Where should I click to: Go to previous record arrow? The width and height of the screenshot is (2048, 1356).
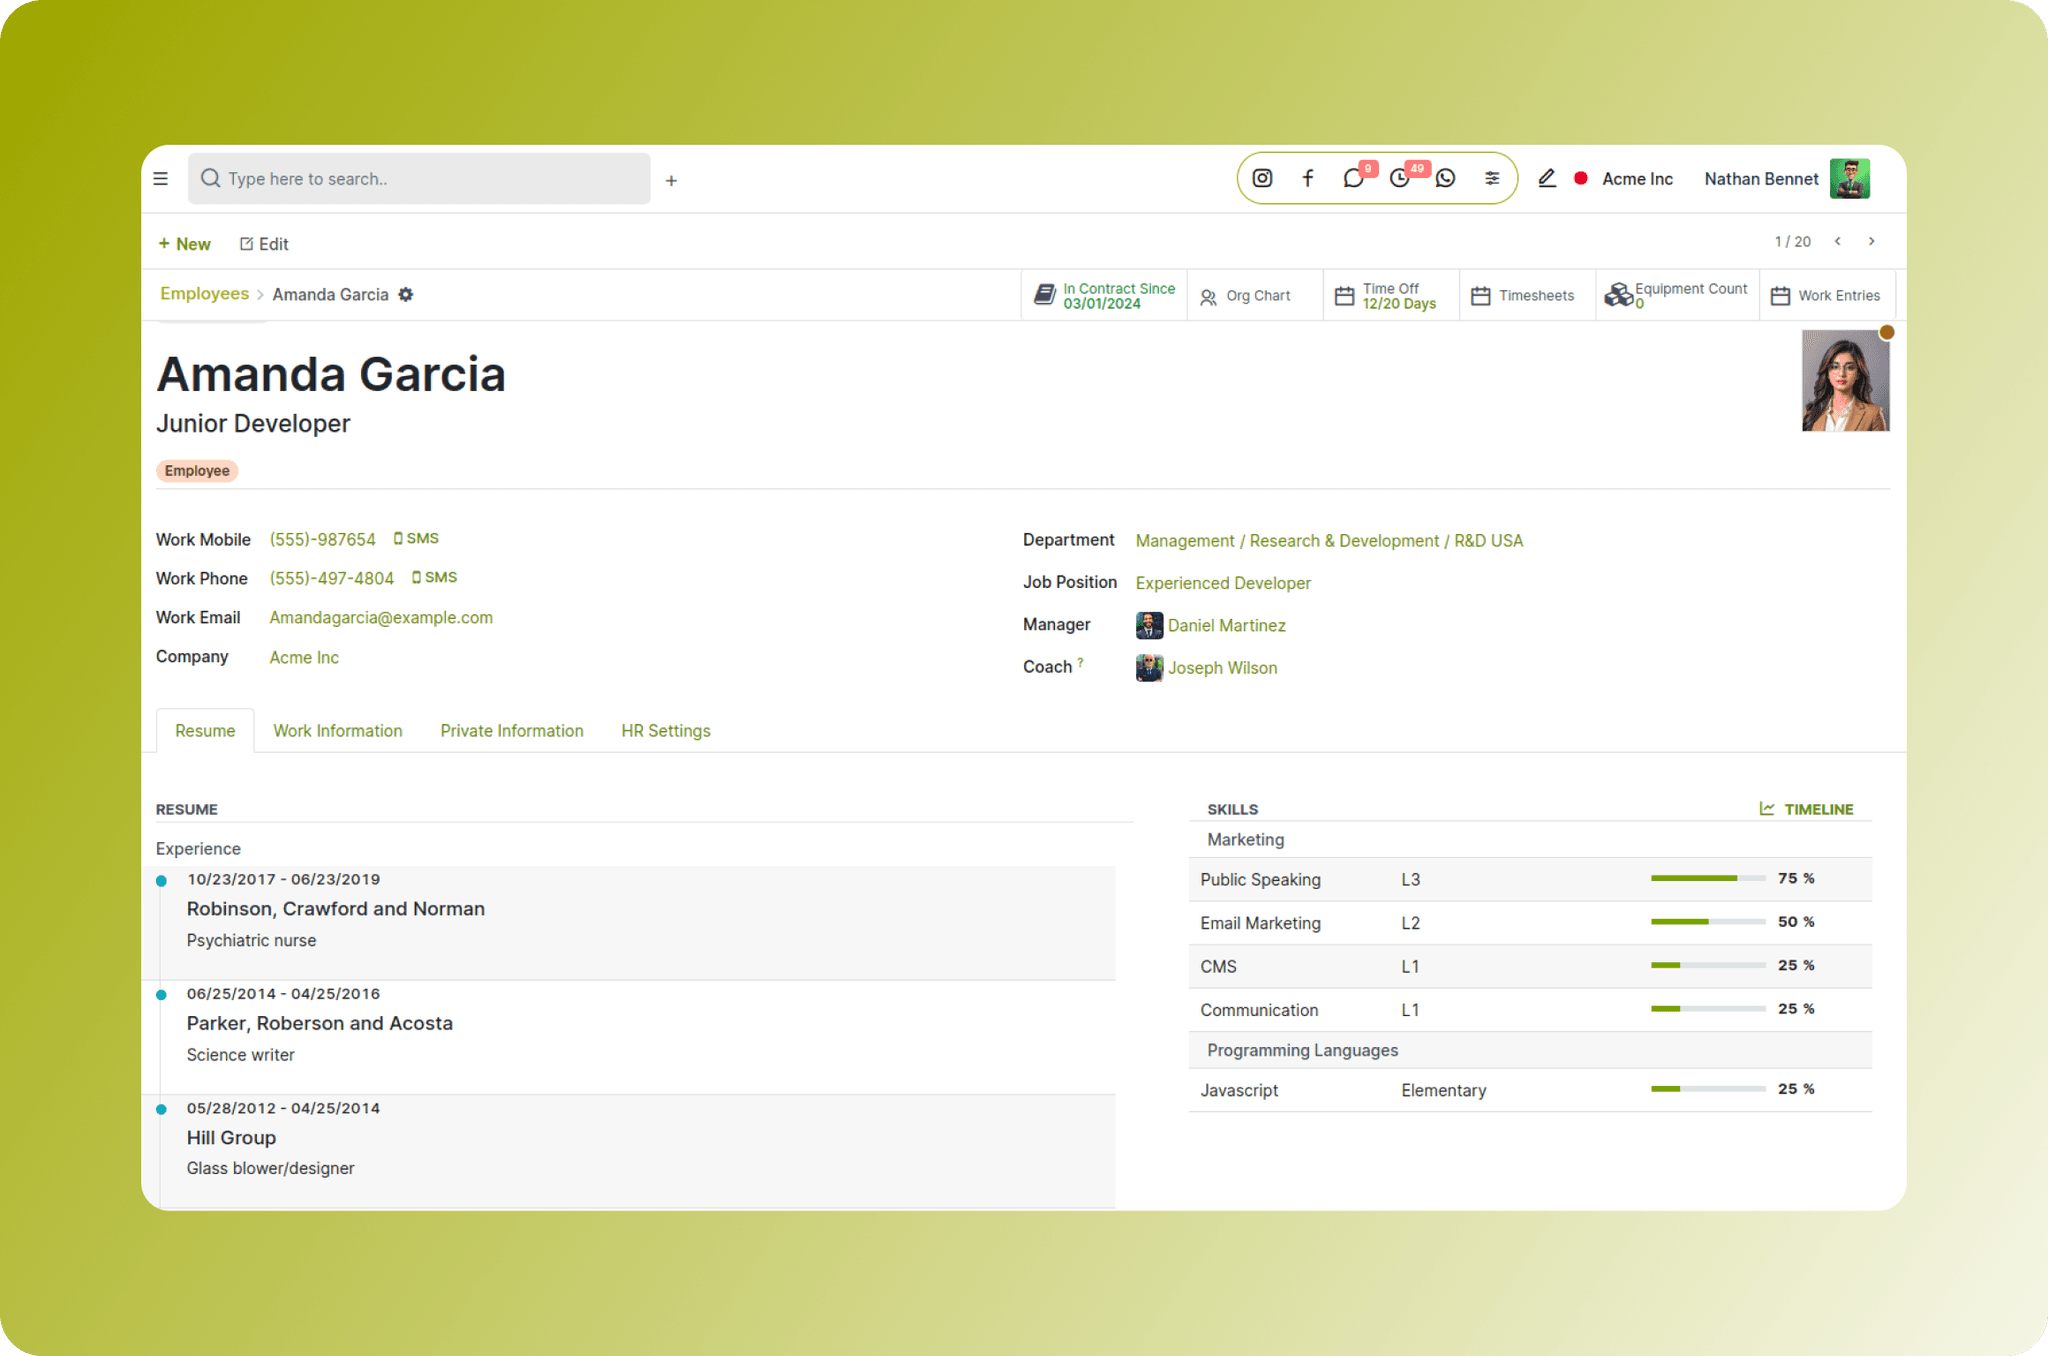[1837, 241]
